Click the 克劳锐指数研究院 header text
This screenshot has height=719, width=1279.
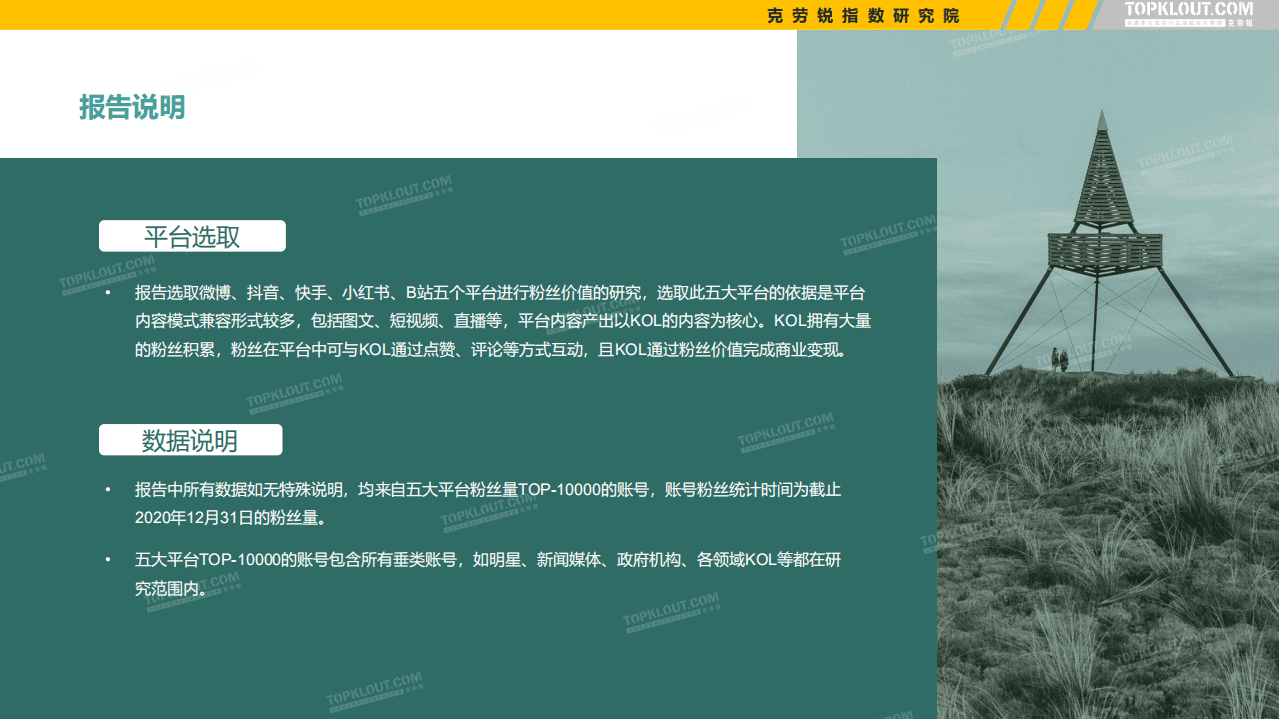(861, 15)
